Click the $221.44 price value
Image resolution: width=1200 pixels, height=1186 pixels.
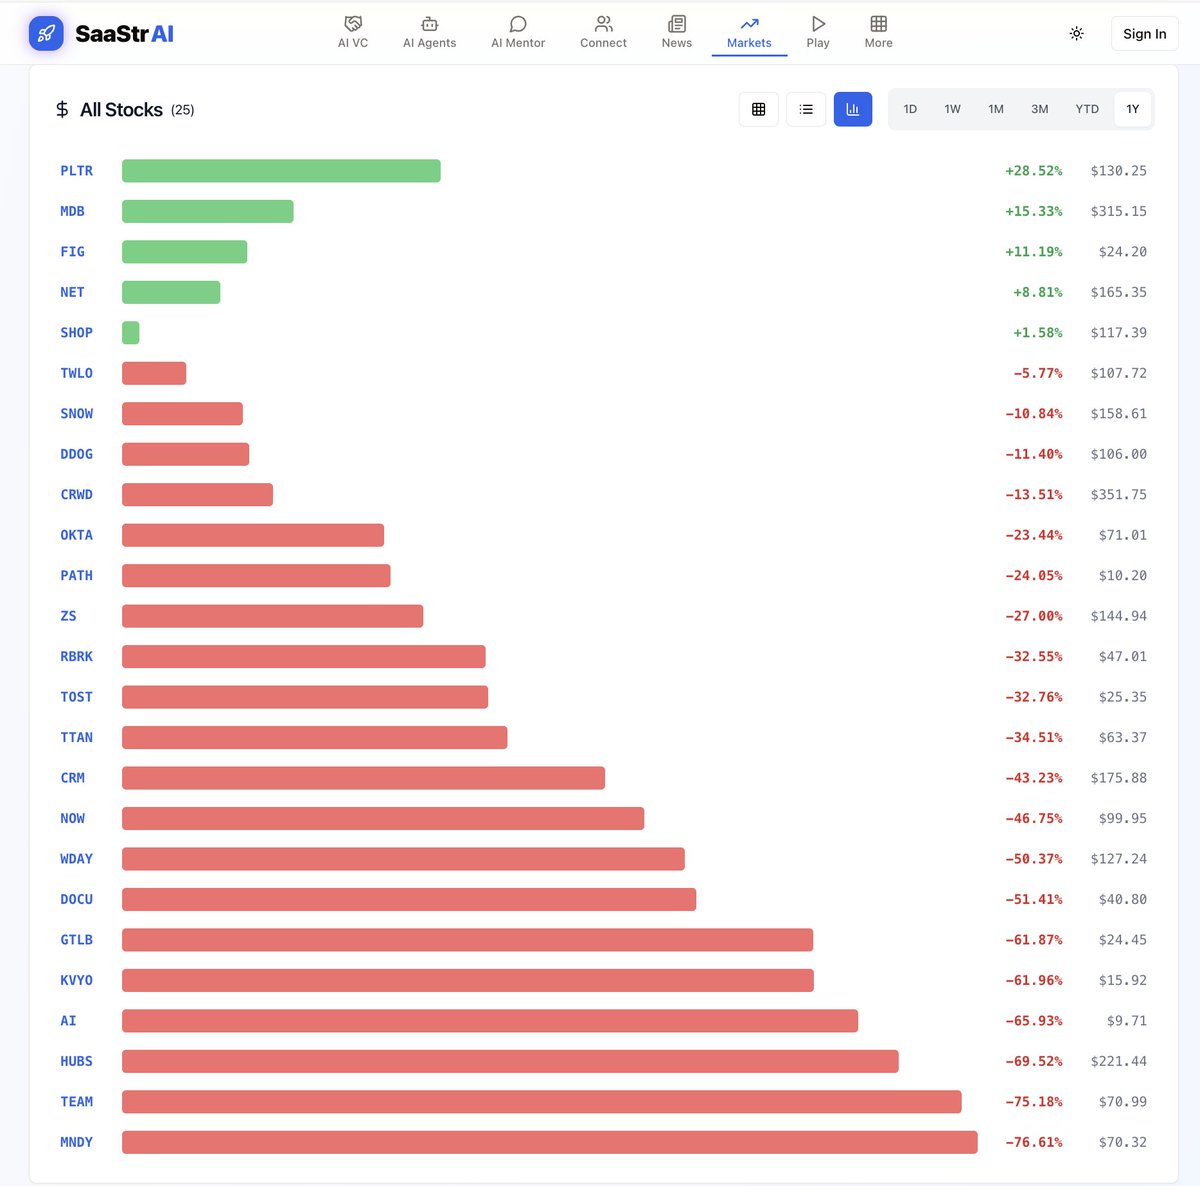click(x=1119, y=1062)
